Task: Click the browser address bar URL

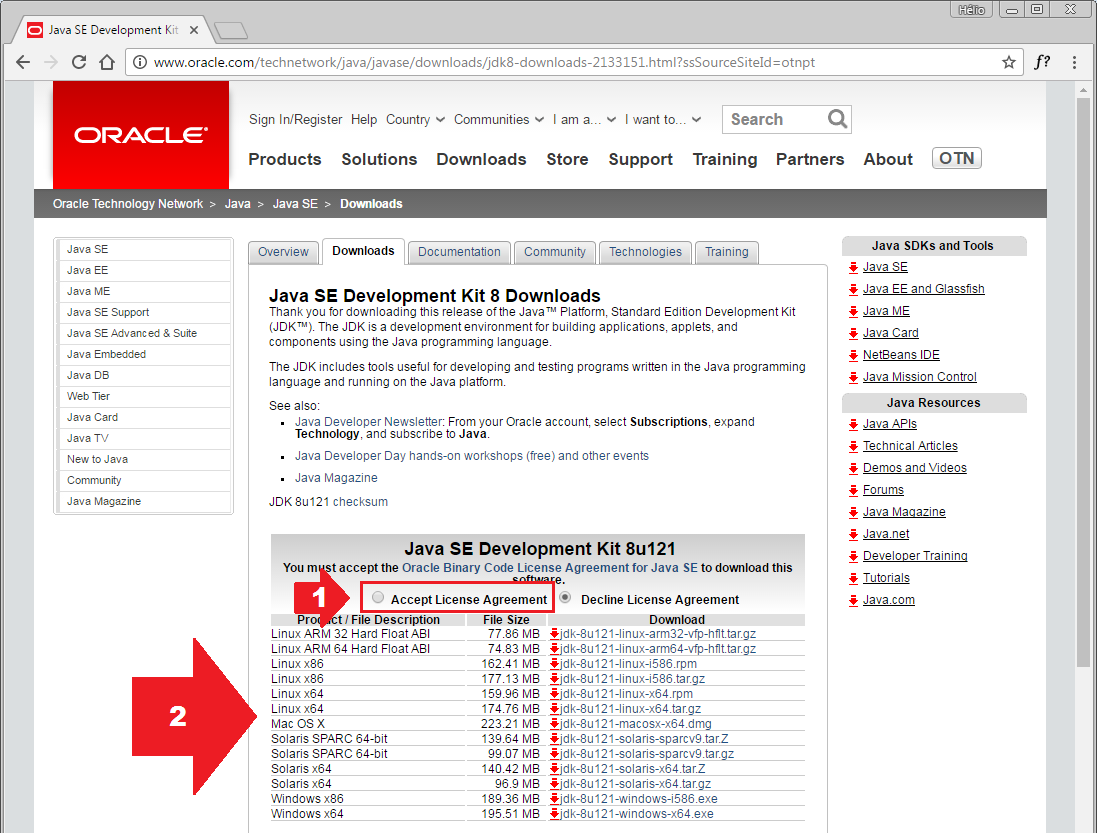Action: click(x=484, y=62)
